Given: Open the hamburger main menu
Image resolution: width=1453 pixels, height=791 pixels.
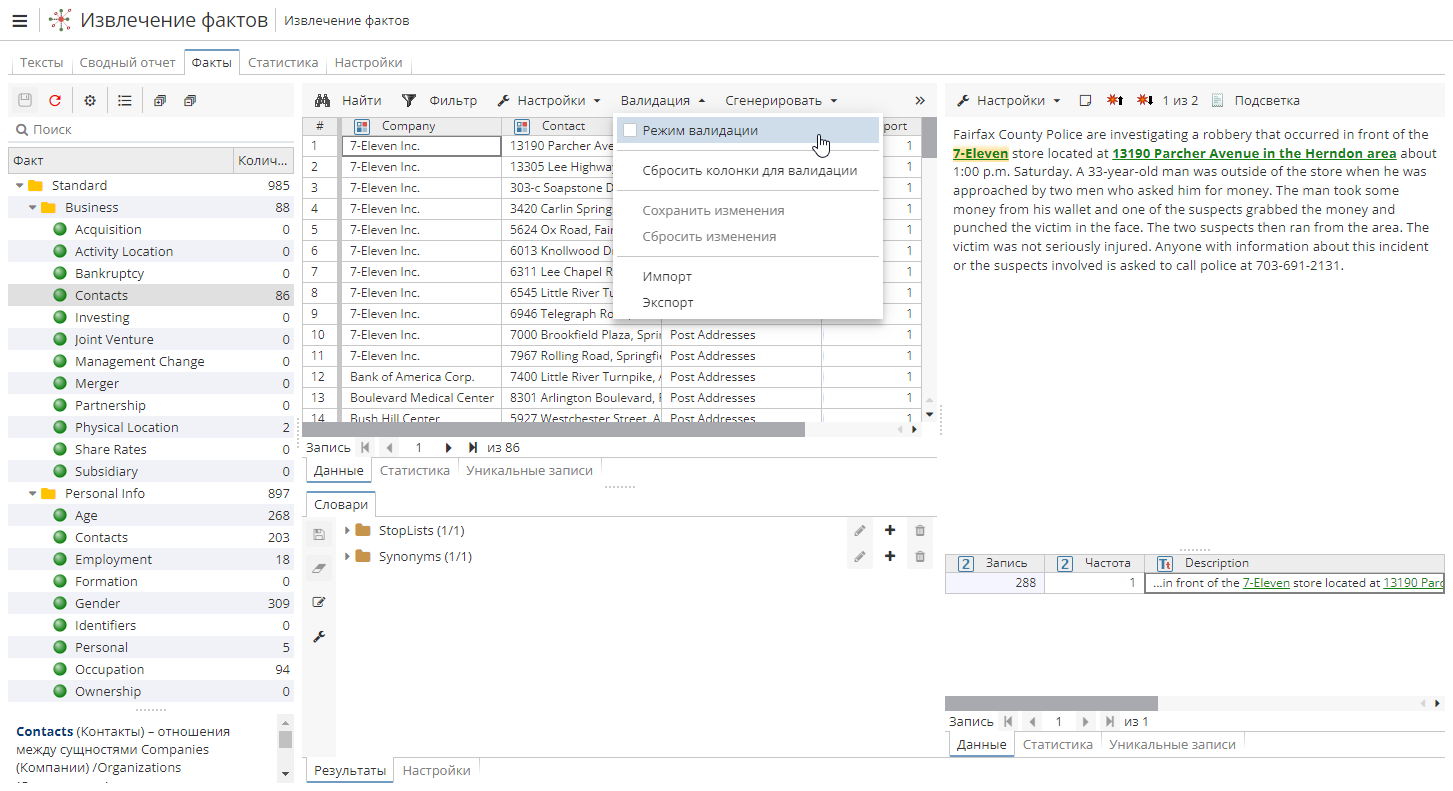Looking at the screenshot, I should click(19, 20).
